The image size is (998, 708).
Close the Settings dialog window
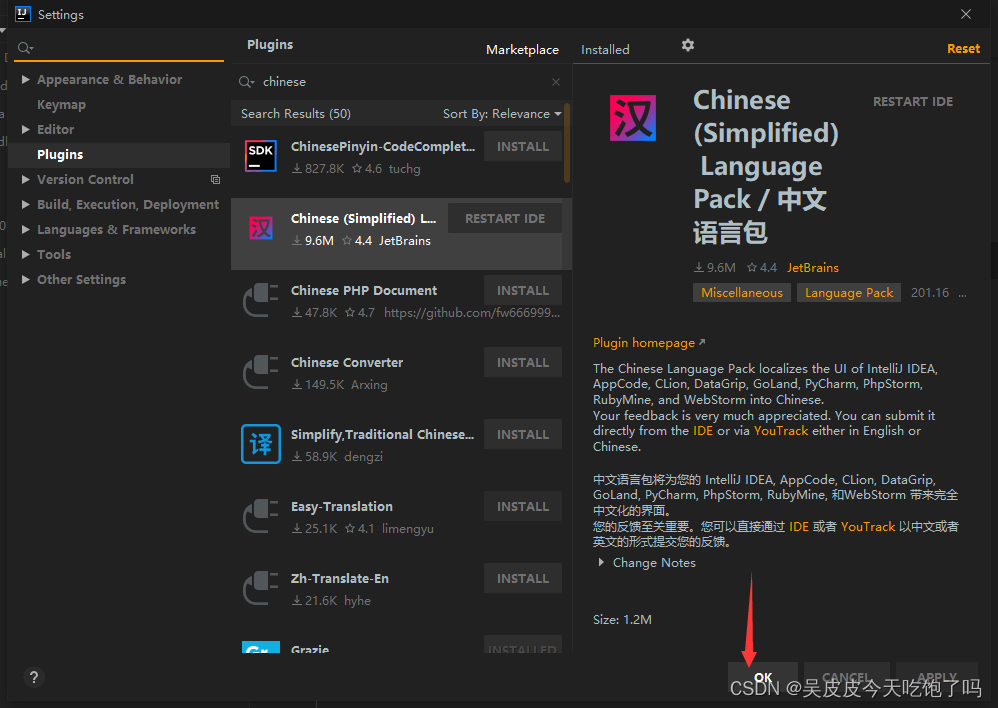[x=966, y=14]
